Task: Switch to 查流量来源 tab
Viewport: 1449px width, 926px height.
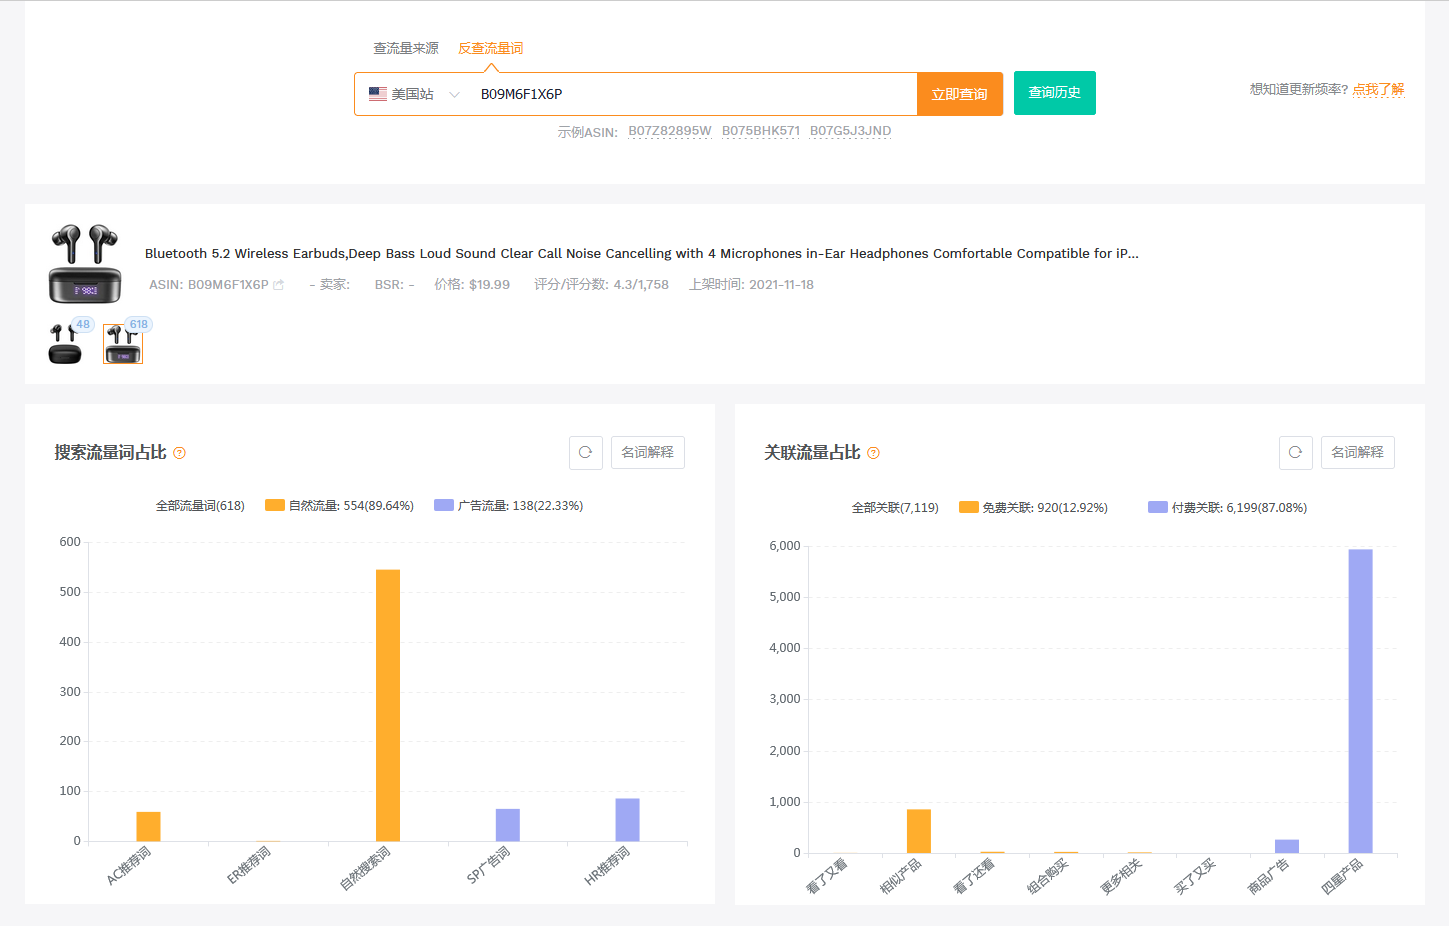Action: [x=406, y=48]
